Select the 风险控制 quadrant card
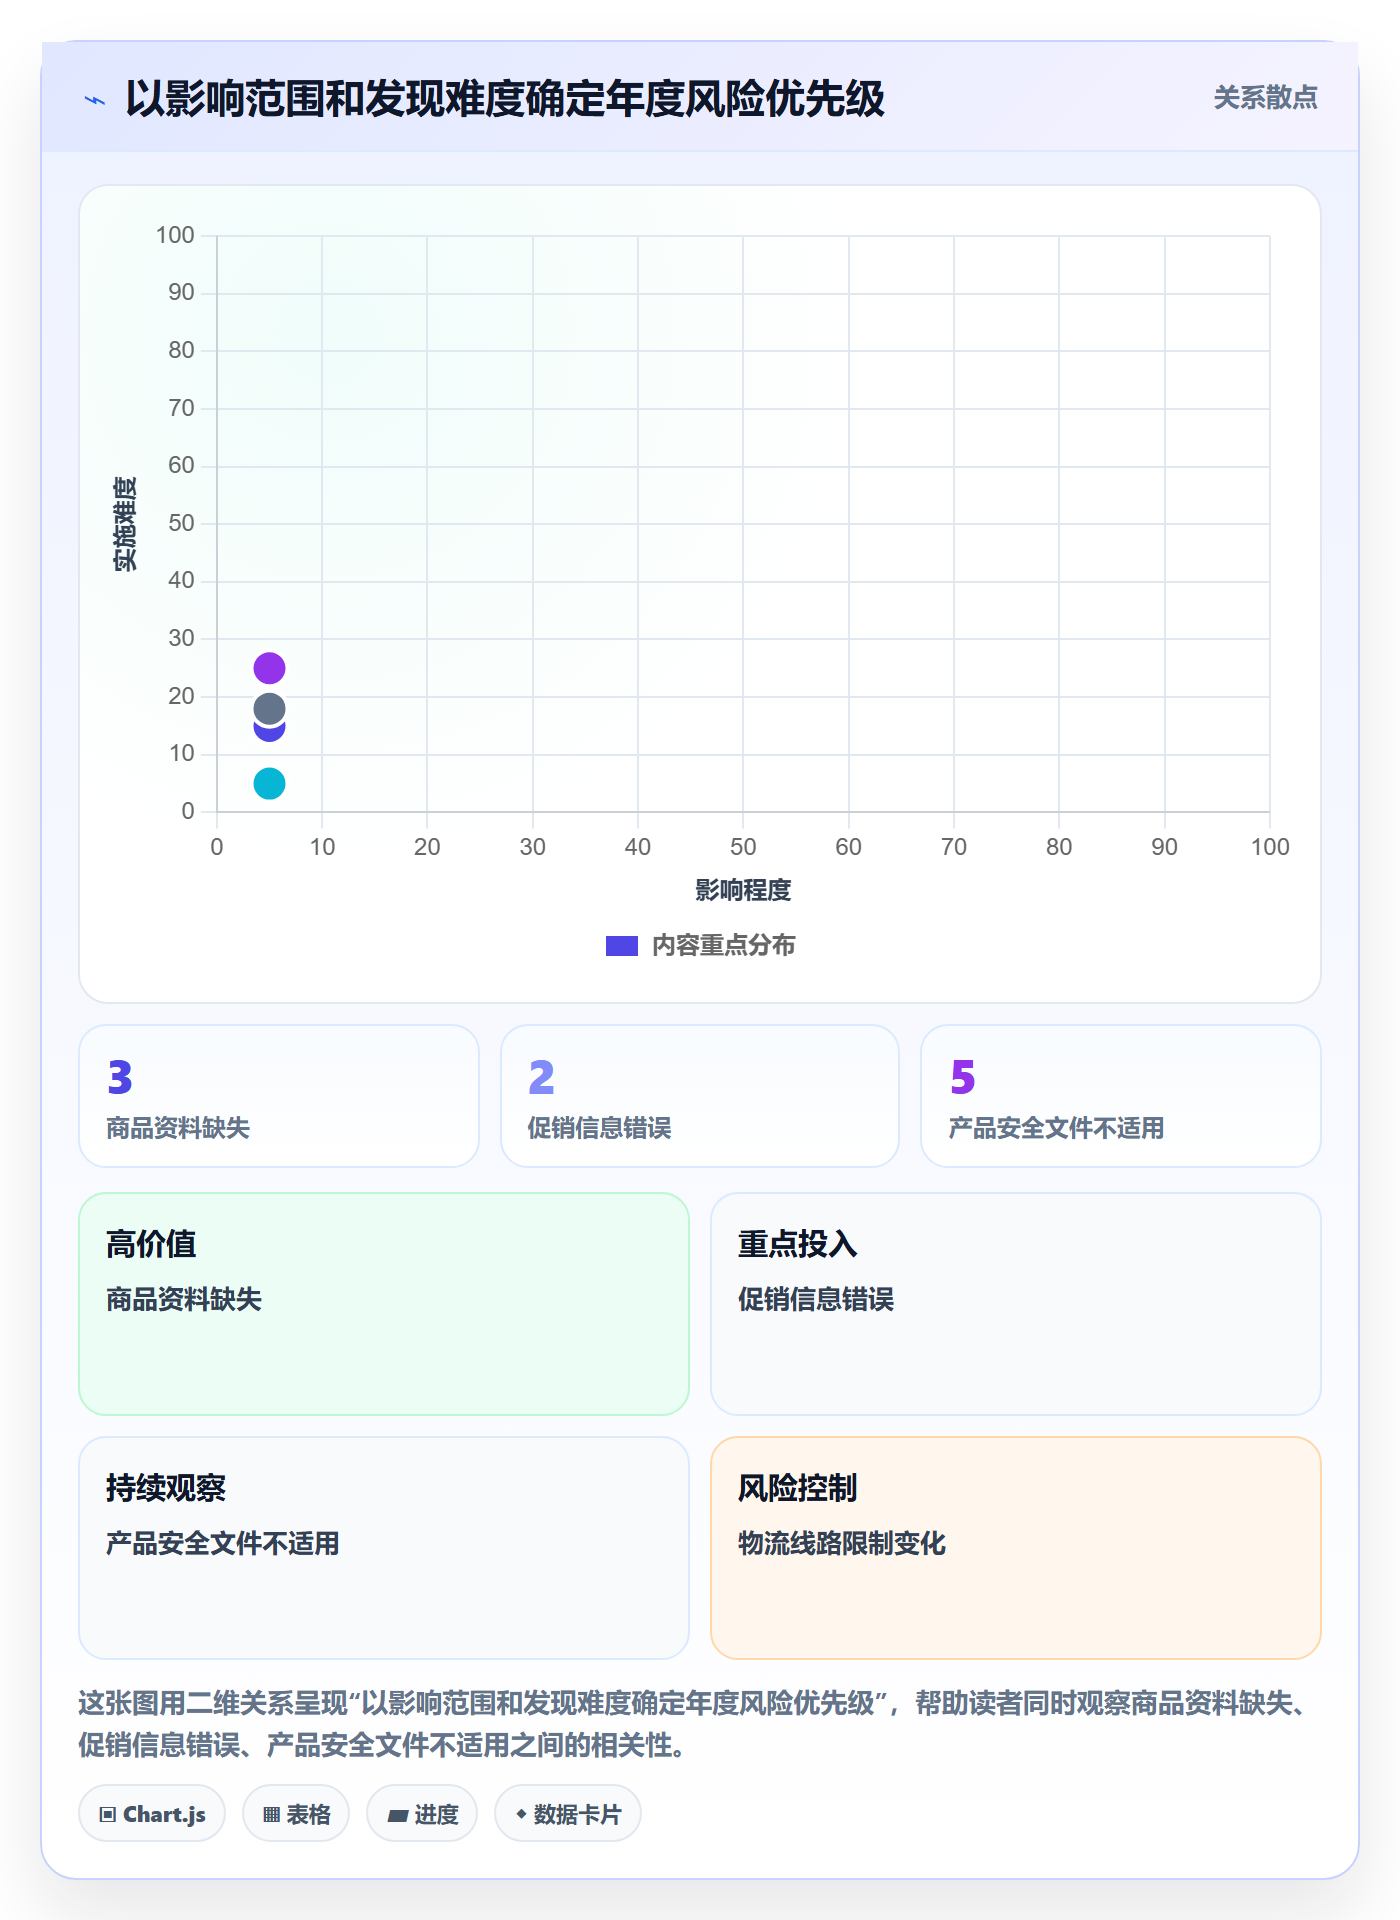The image size is (1400, 1920). coord(1016,1548)
